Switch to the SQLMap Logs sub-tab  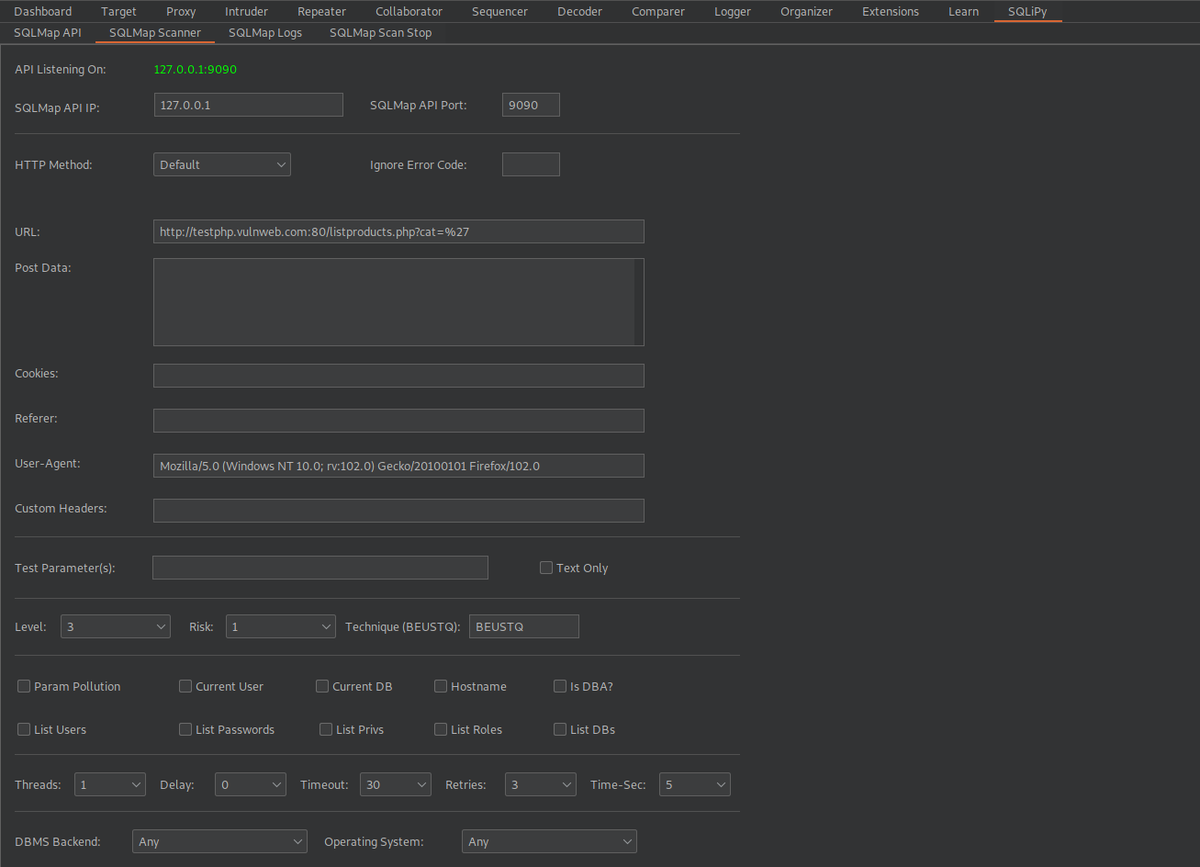(265, 33)
